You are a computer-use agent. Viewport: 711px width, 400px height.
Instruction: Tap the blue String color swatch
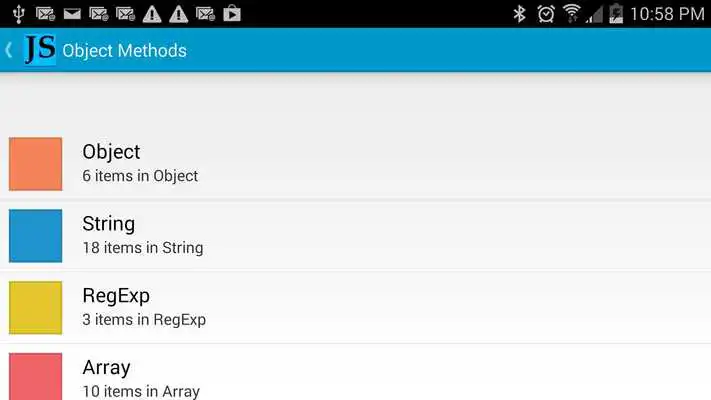click(x=36, y=236)
